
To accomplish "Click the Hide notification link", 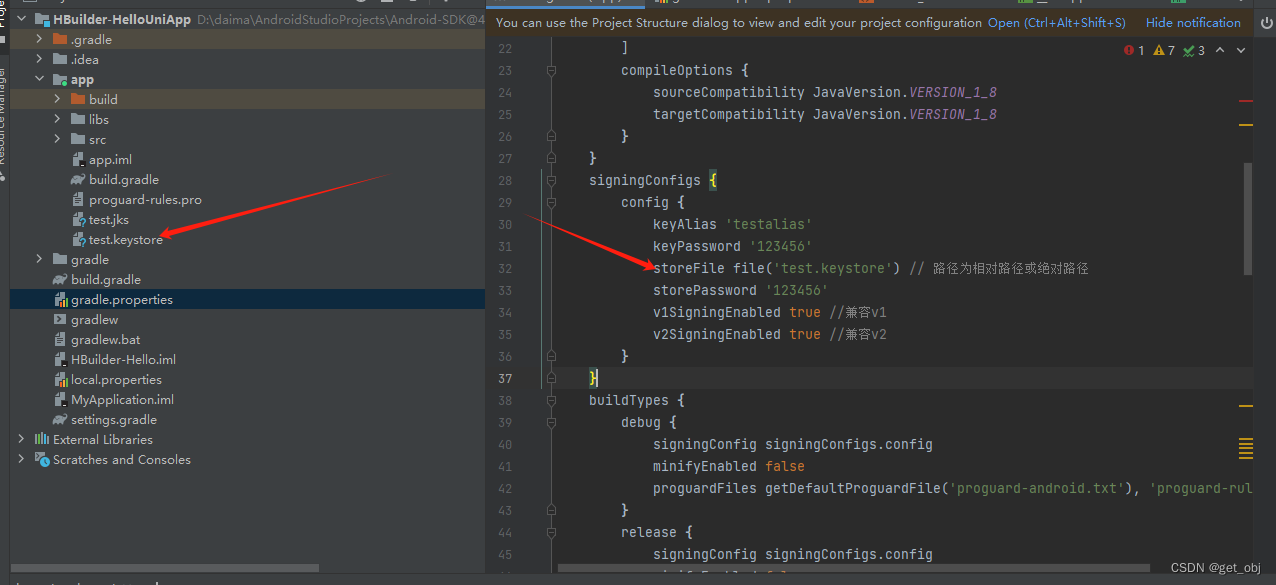I will (1193, 22).
